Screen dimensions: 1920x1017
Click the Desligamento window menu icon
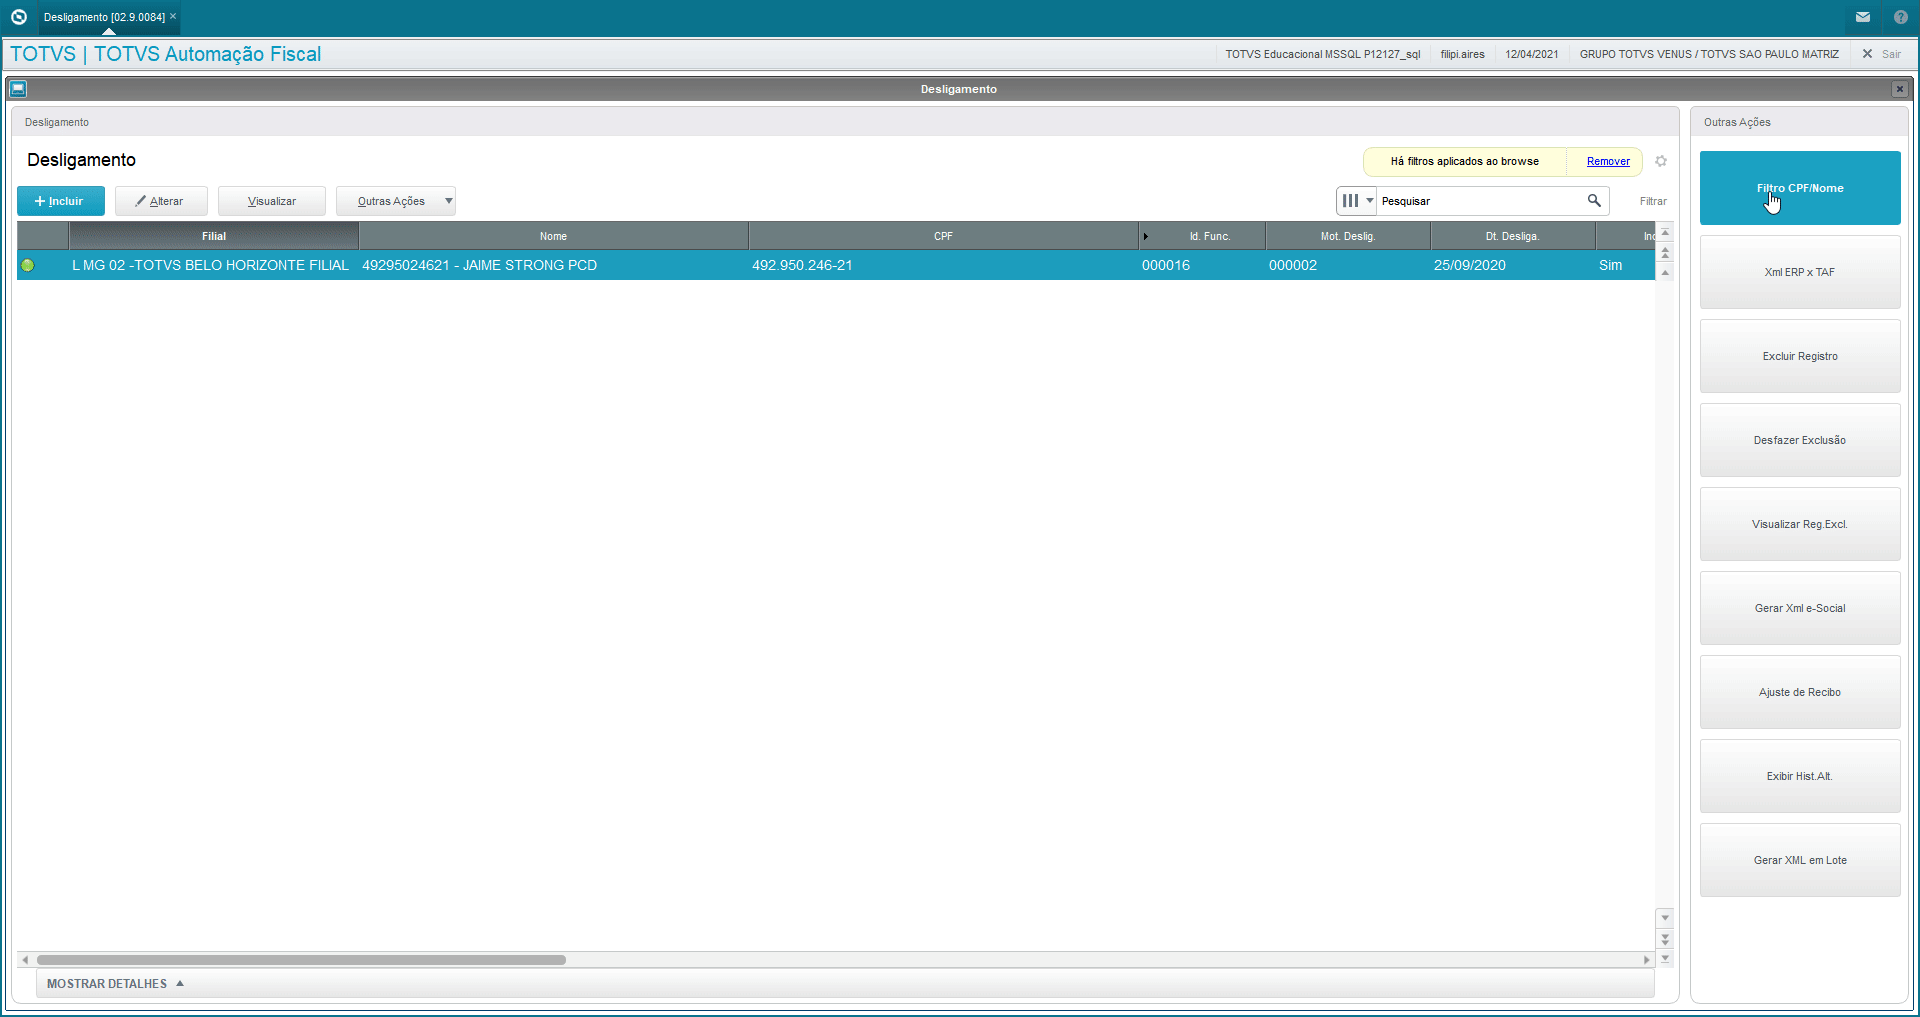(x=18, y=89)
